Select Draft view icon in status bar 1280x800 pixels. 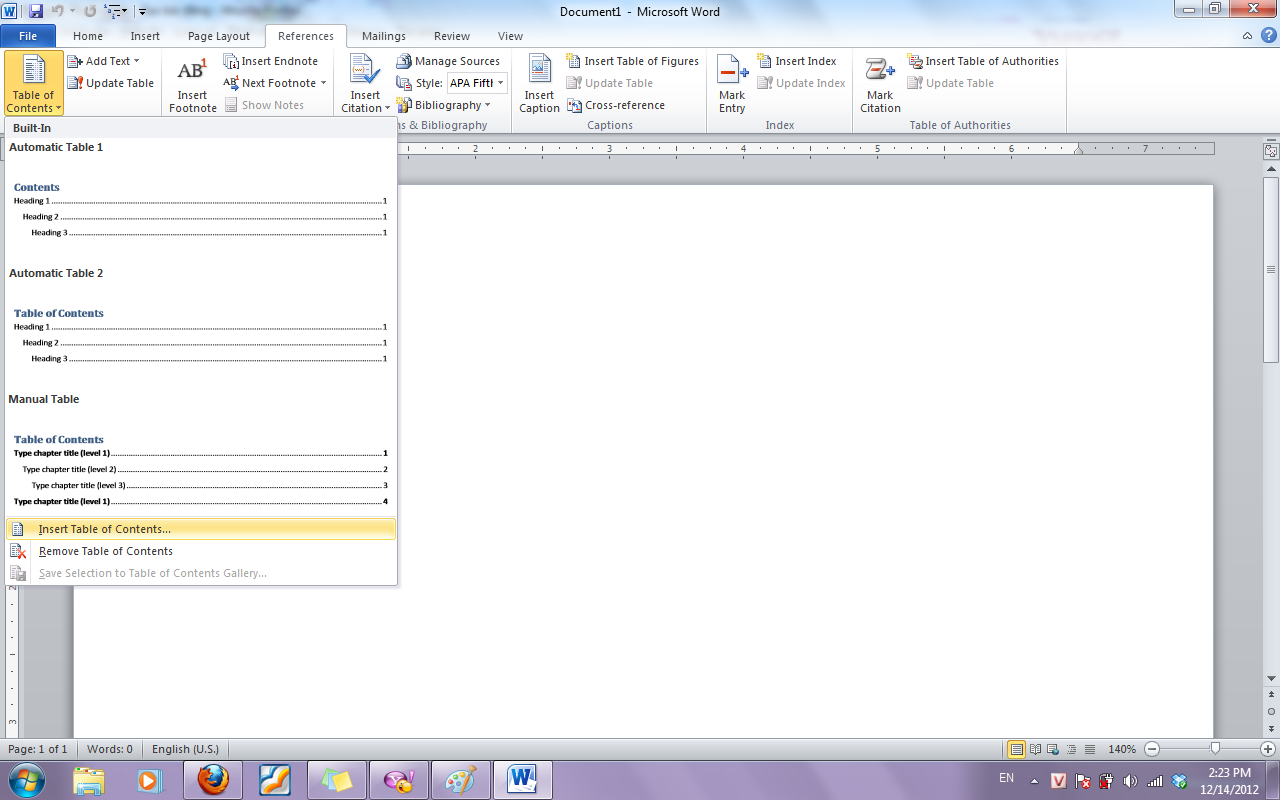1089,749
